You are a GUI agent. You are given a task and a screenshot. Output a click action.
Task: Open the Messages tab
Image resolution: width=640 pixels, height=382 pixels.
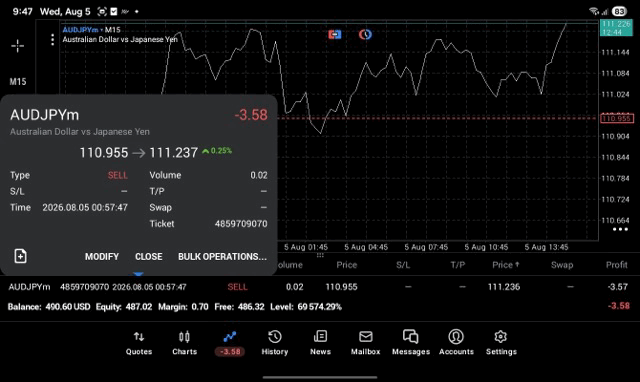point(411,343)
